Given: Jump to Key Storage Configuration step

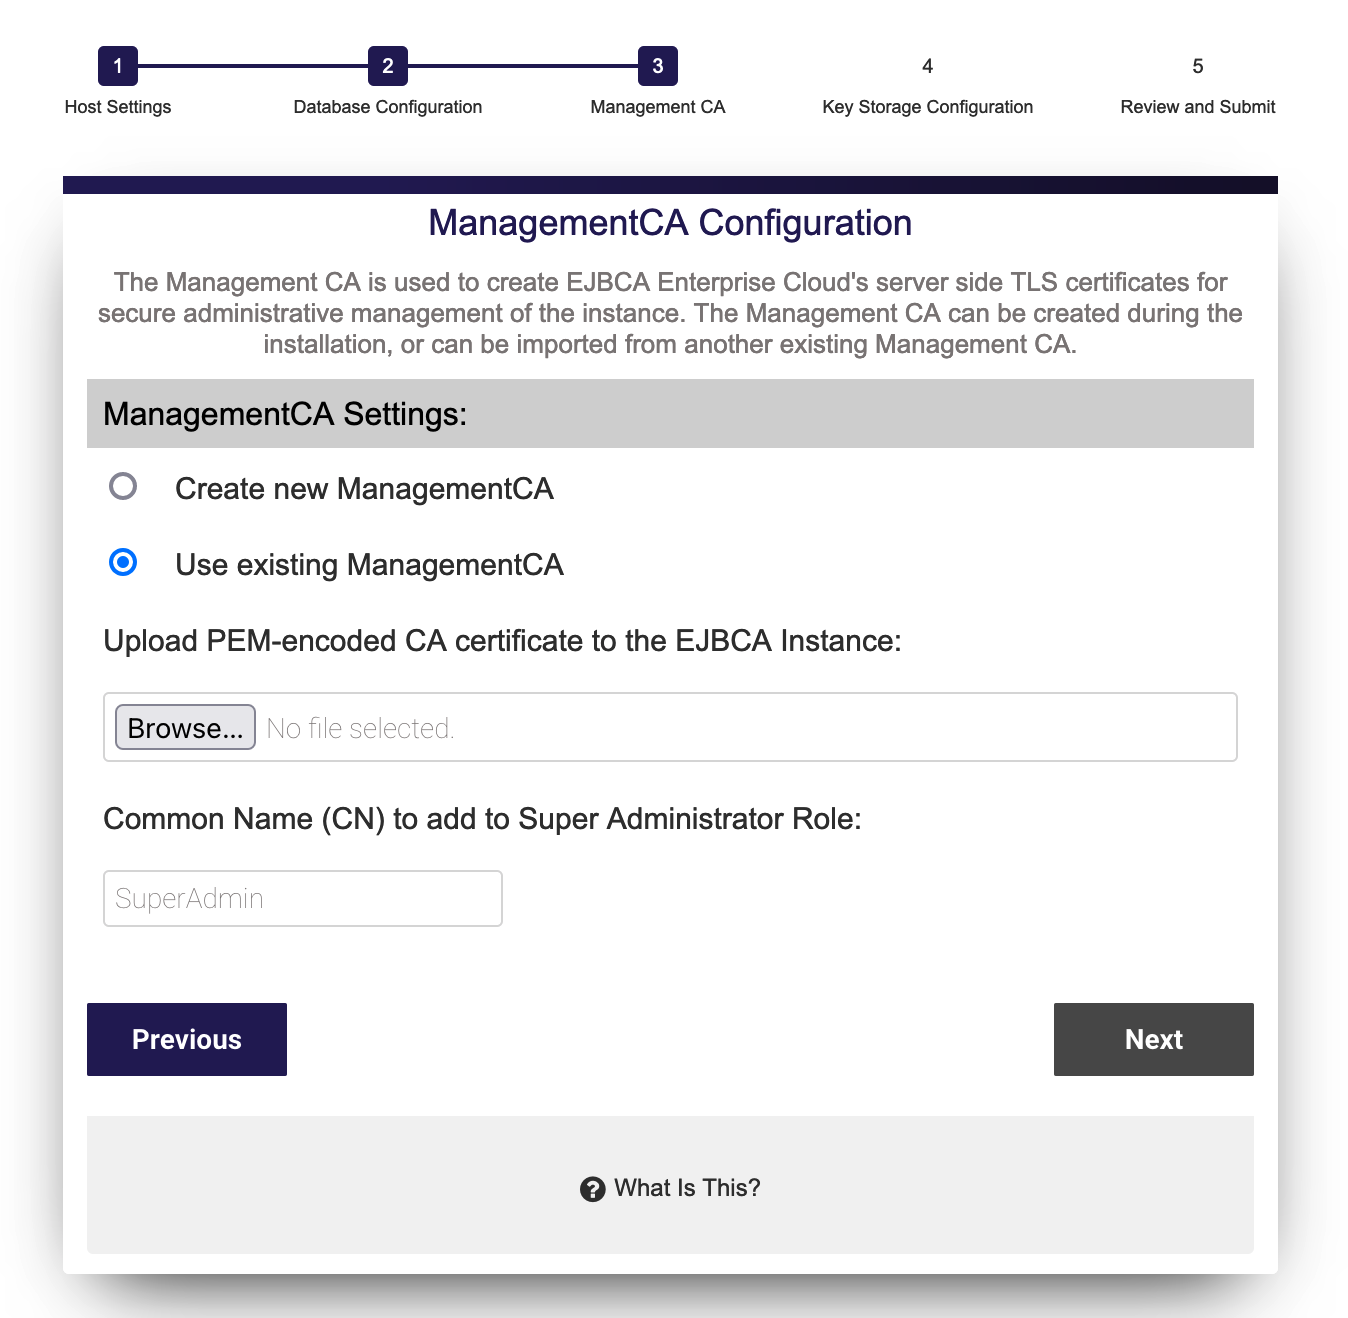Looking at the screenshot, I should click(928, 107).
